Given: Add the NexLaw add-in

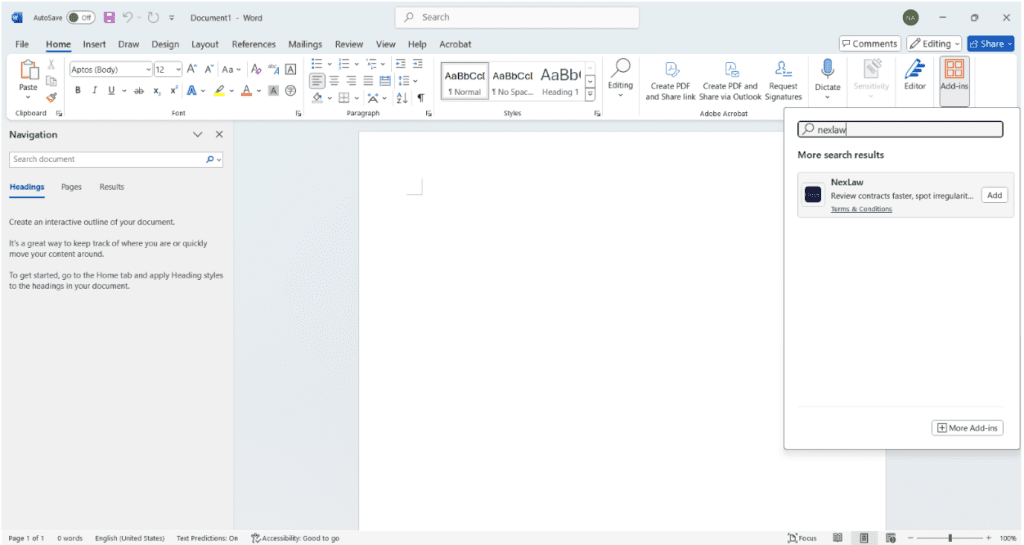Looking at the screenshot, I should coord(994,195).
